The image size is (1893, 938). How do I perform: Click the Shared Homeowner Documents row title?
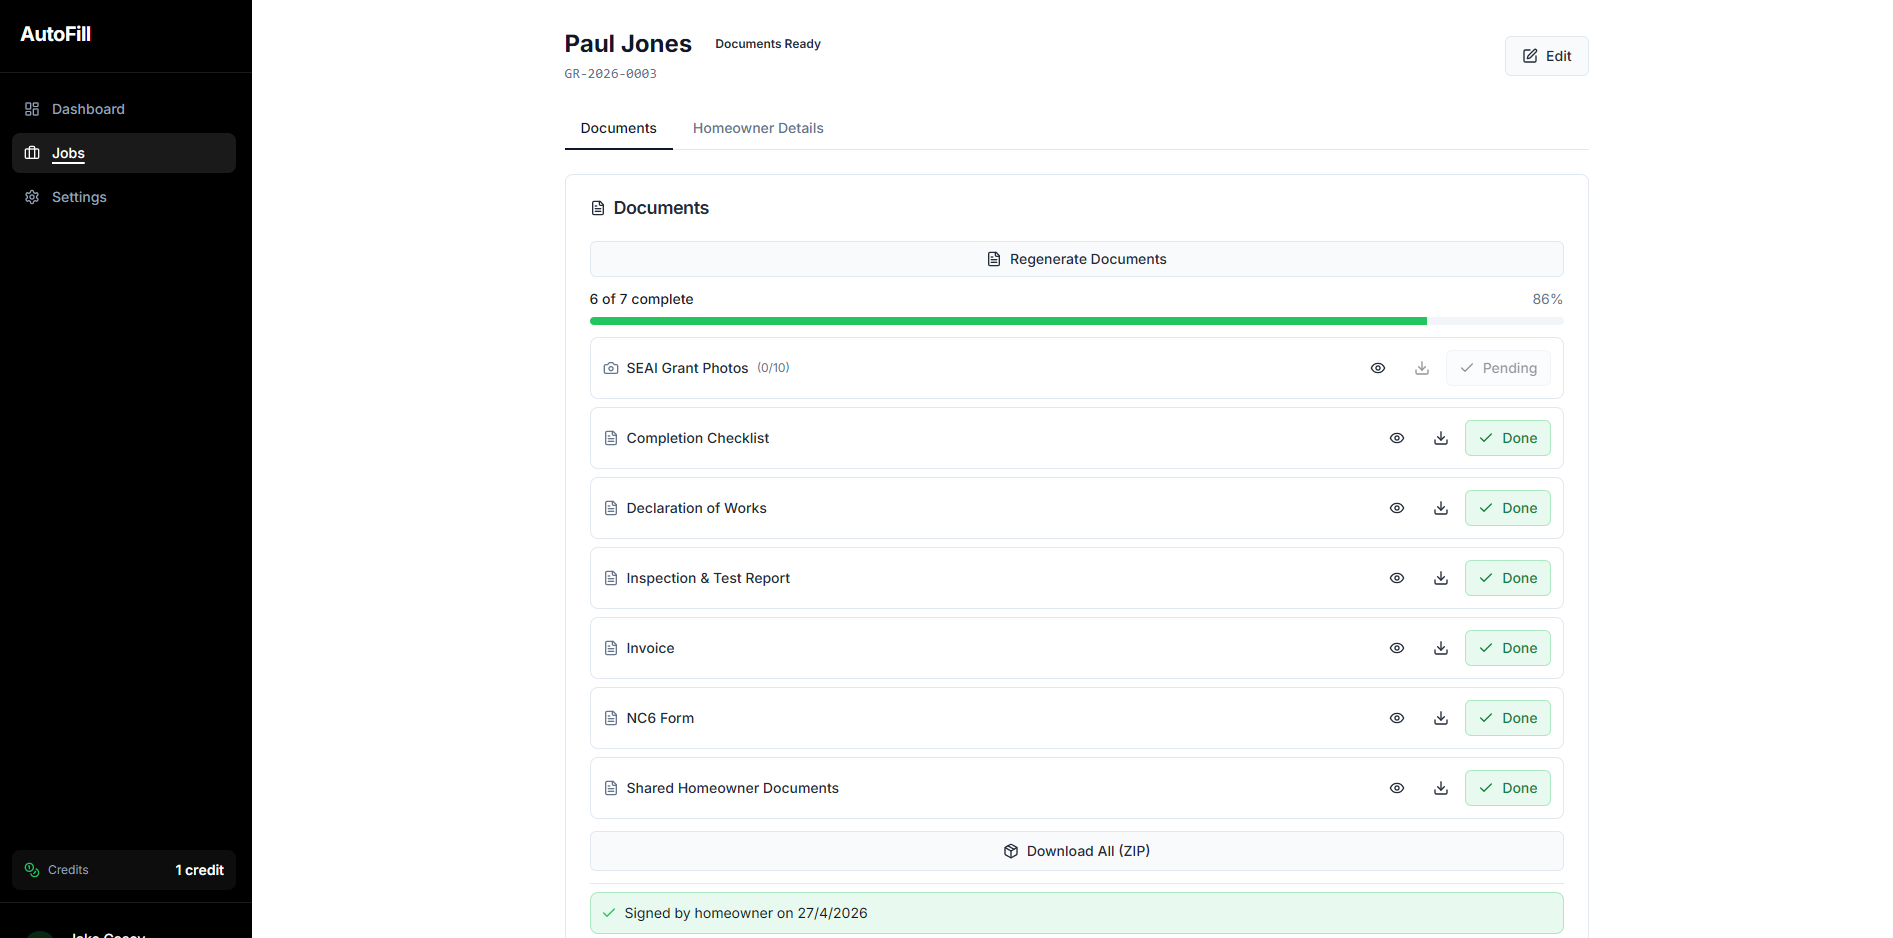pyautogui.click(x=732, y=788)
